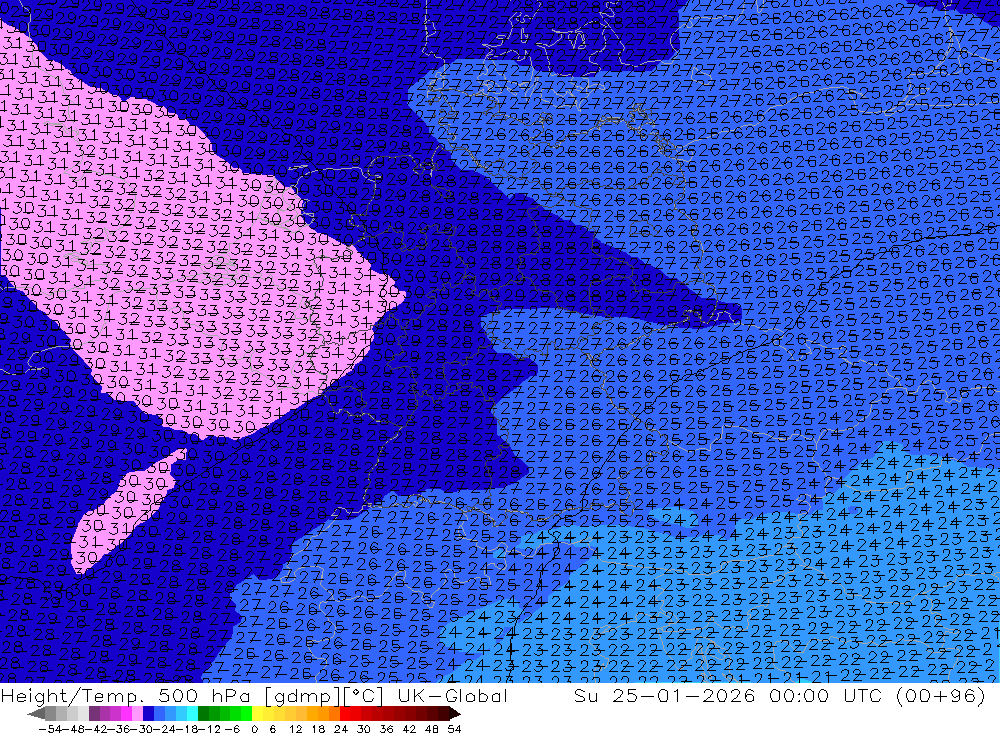This screenshot has height=733, width=1000.
Task: Pick the bright red legend swatch
Action: 345,714
